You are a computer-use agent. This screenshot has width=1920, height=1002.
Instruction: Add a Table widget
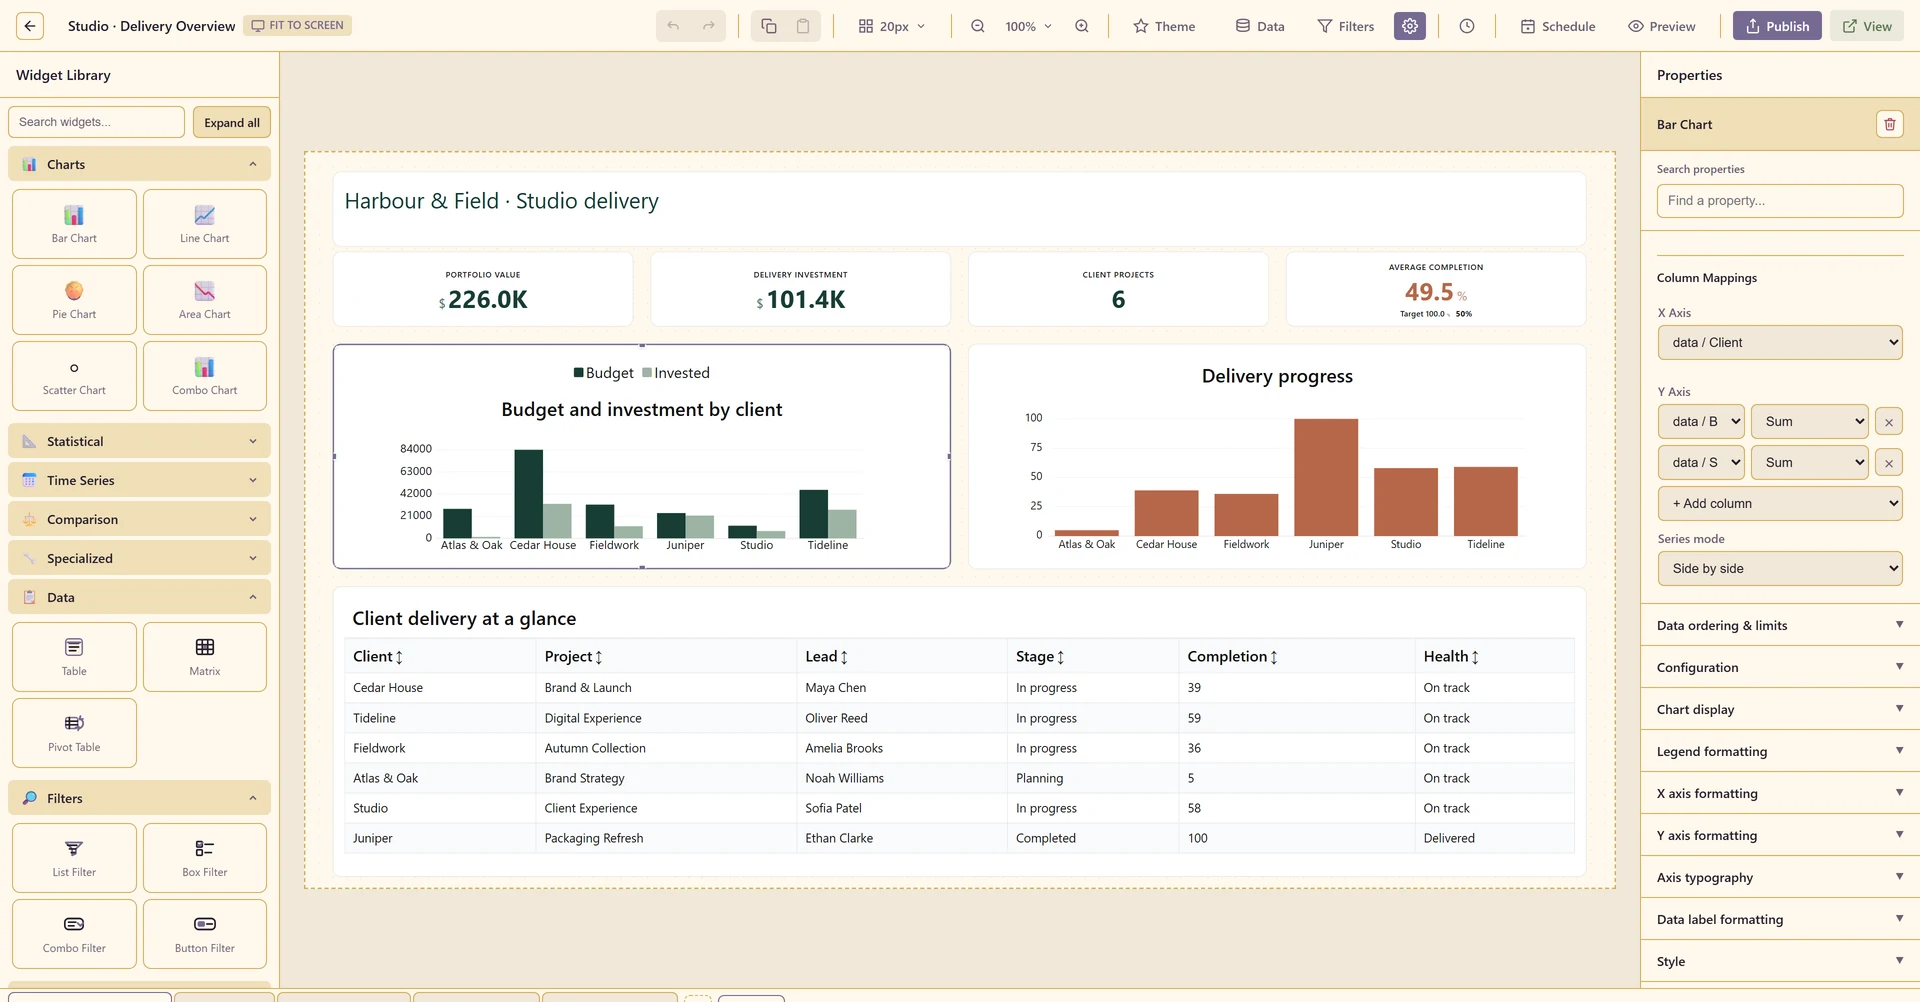pyautogui.click(x=74, y=657)
